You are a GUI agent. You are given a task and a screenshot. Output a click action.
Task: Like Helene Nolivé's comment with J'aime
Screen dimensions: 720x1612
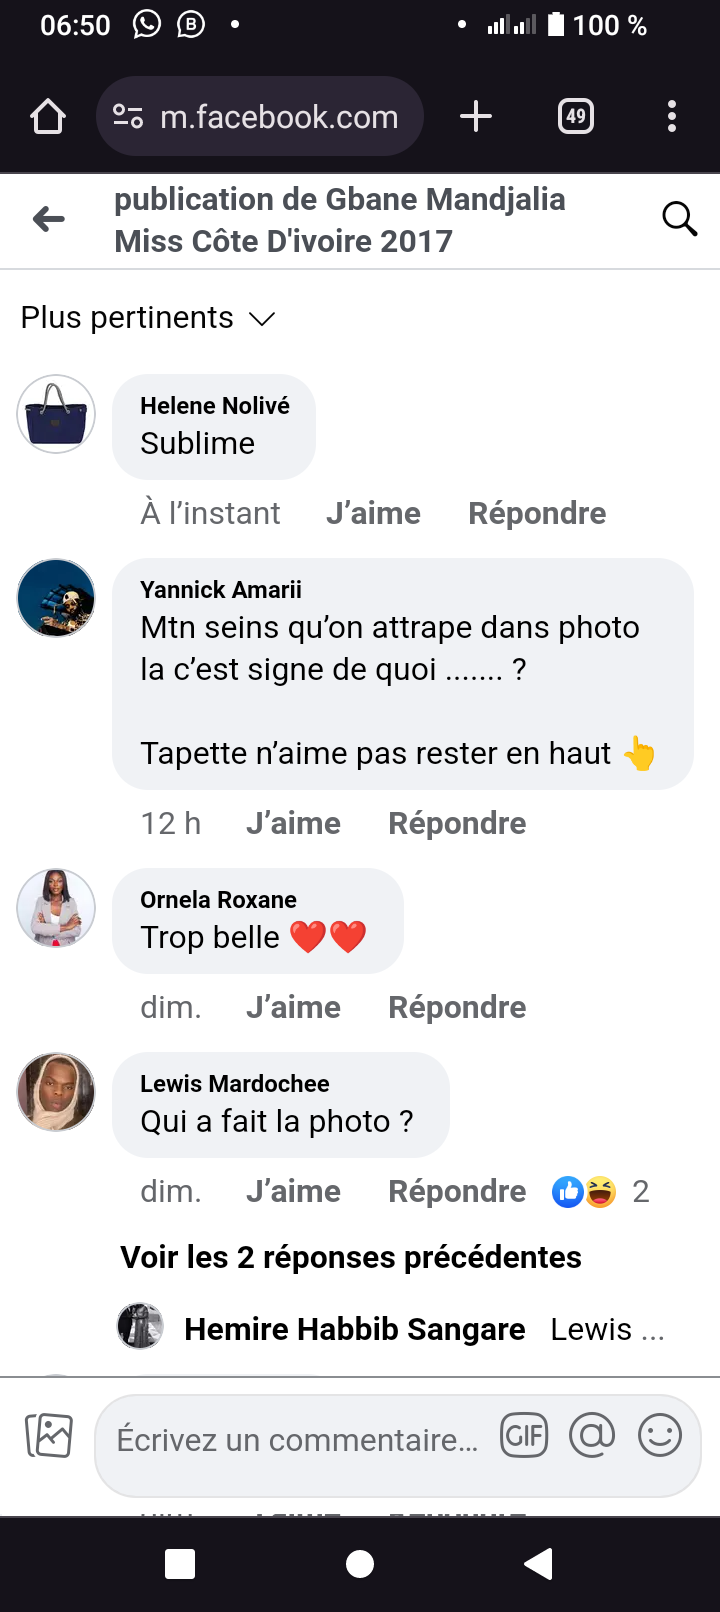(373, 513)
